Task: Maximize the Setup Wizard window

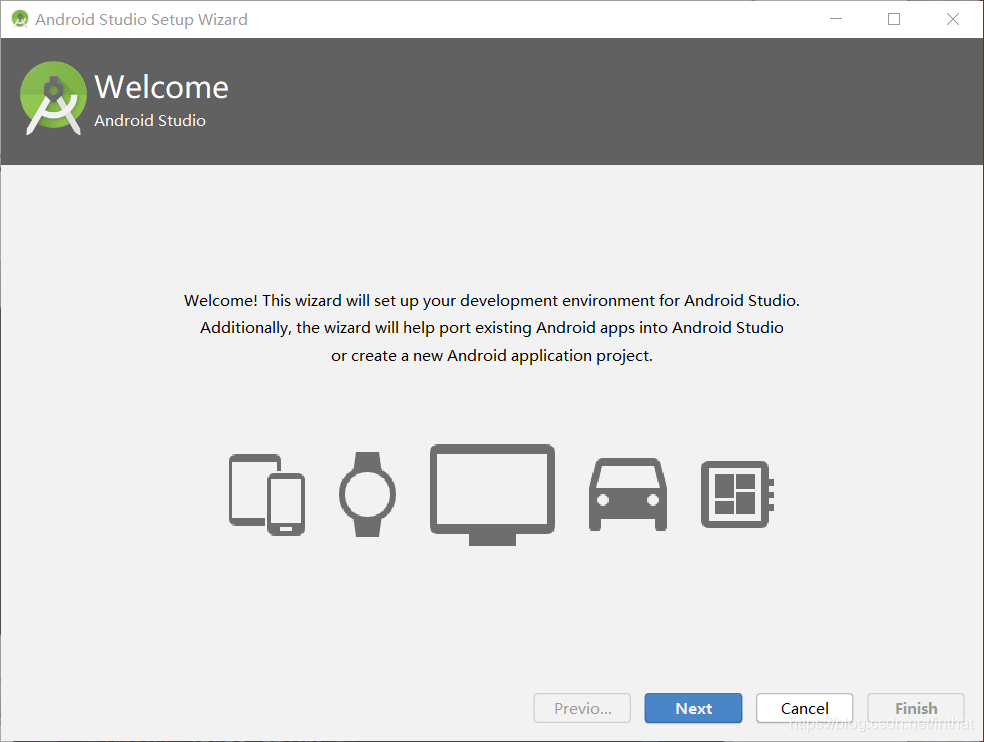Action: point(894,19)
